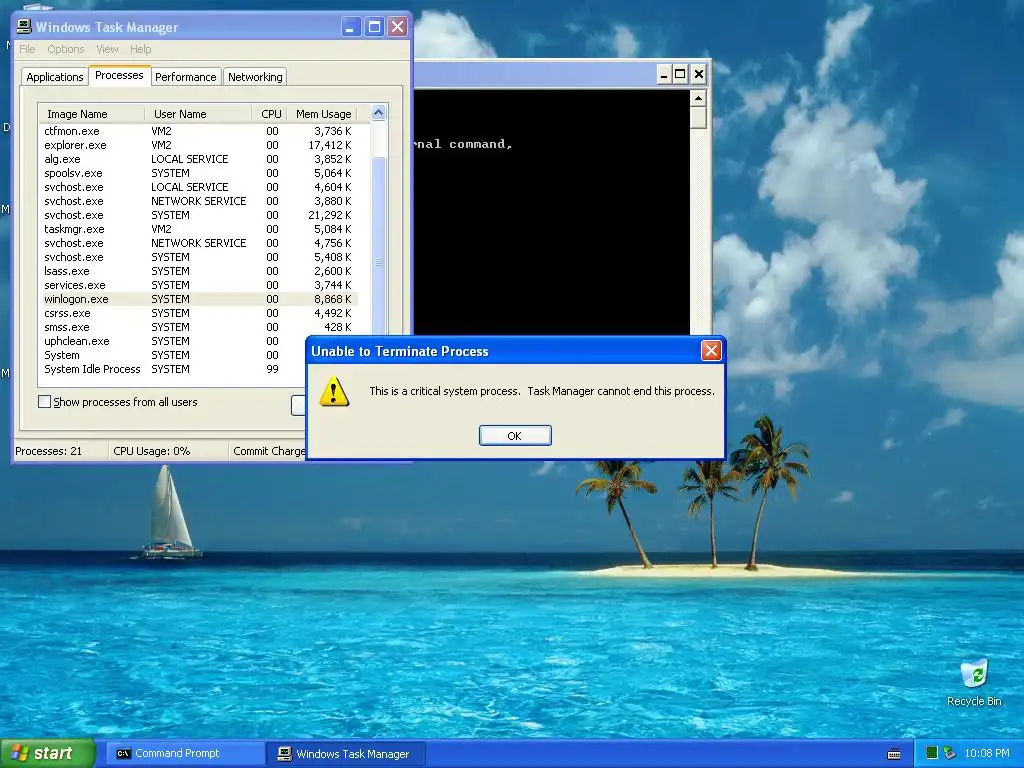Image resolution: width=1024 pixels, height=768 pixels.
Task: Select the System Idle Process row
Action: coord(173,370)
